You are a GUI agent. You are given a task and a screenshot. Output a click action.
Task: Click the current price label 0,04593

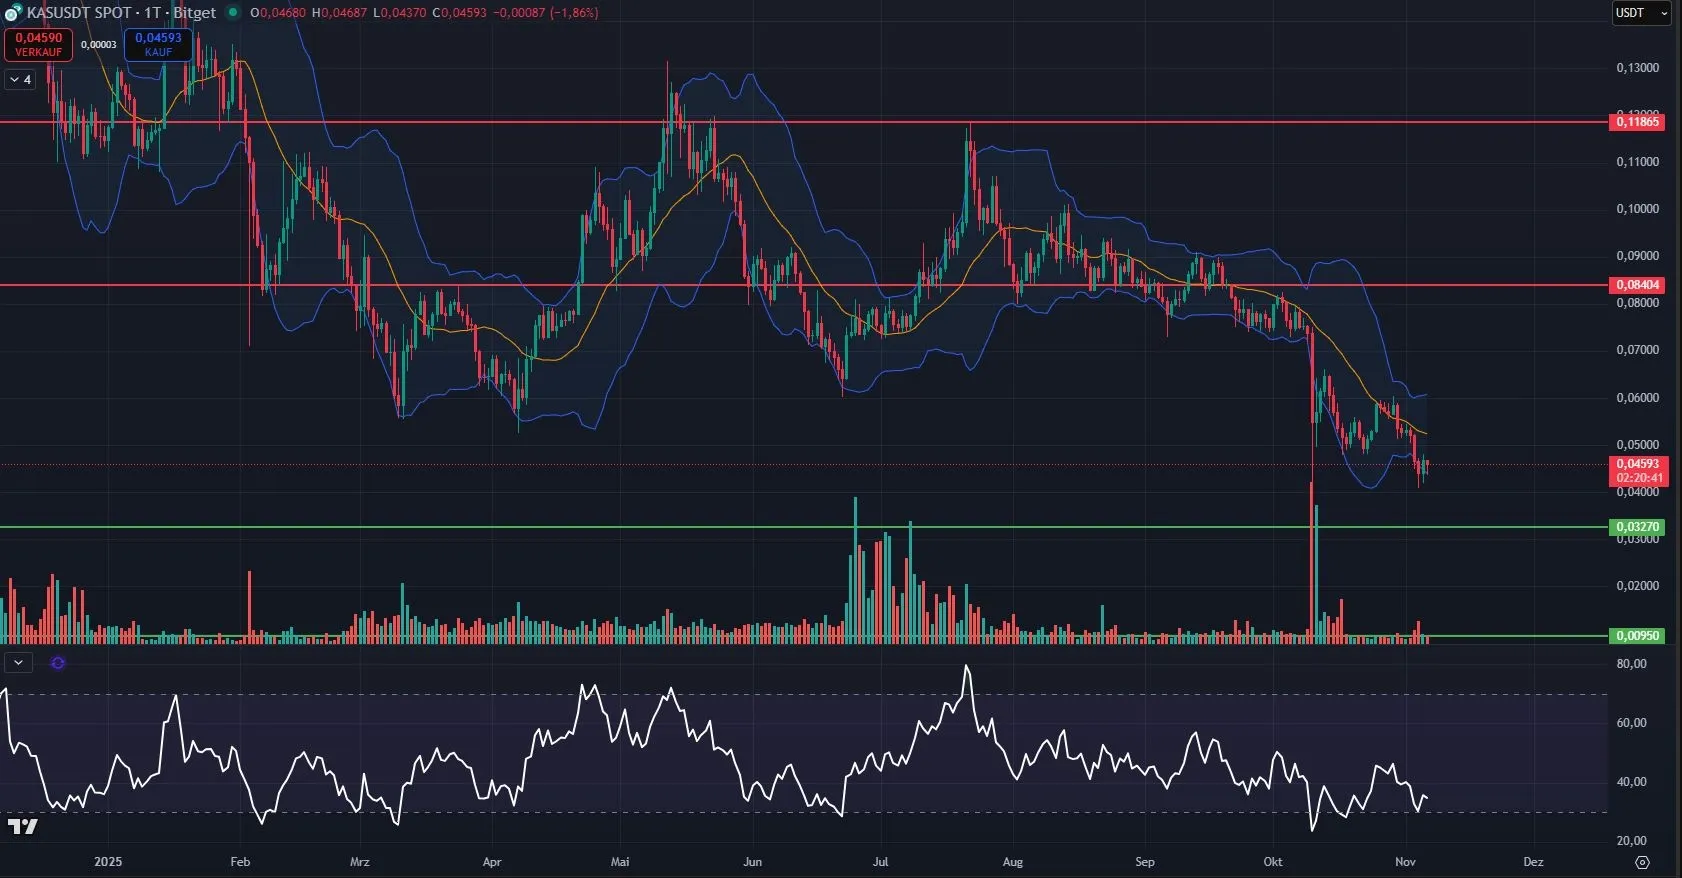pyautogui.click(x=1637, y=464)
